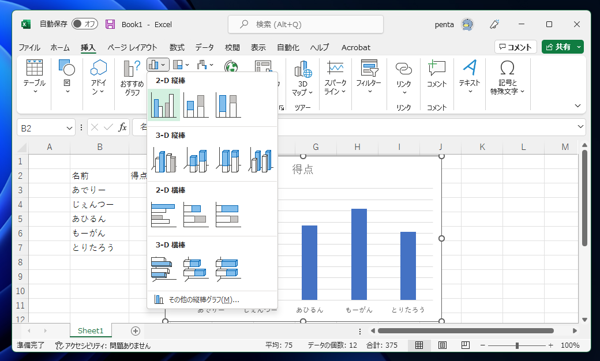600x361 pixels.
Task: Open the テキスト (Text) ribbon button
Action: 470,77
